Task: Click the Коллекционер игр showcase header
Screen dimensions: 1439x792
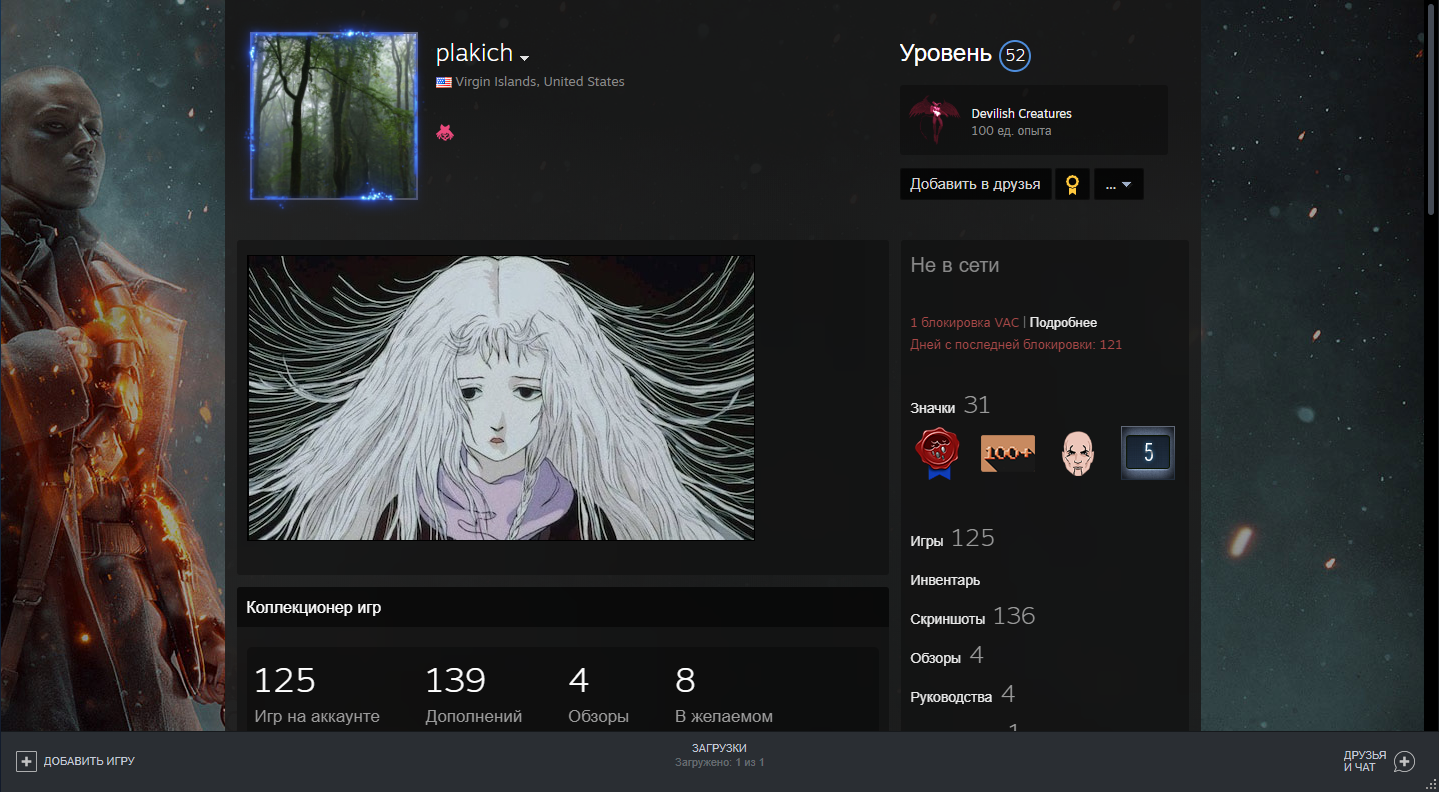Action: [x=563, y=607]
